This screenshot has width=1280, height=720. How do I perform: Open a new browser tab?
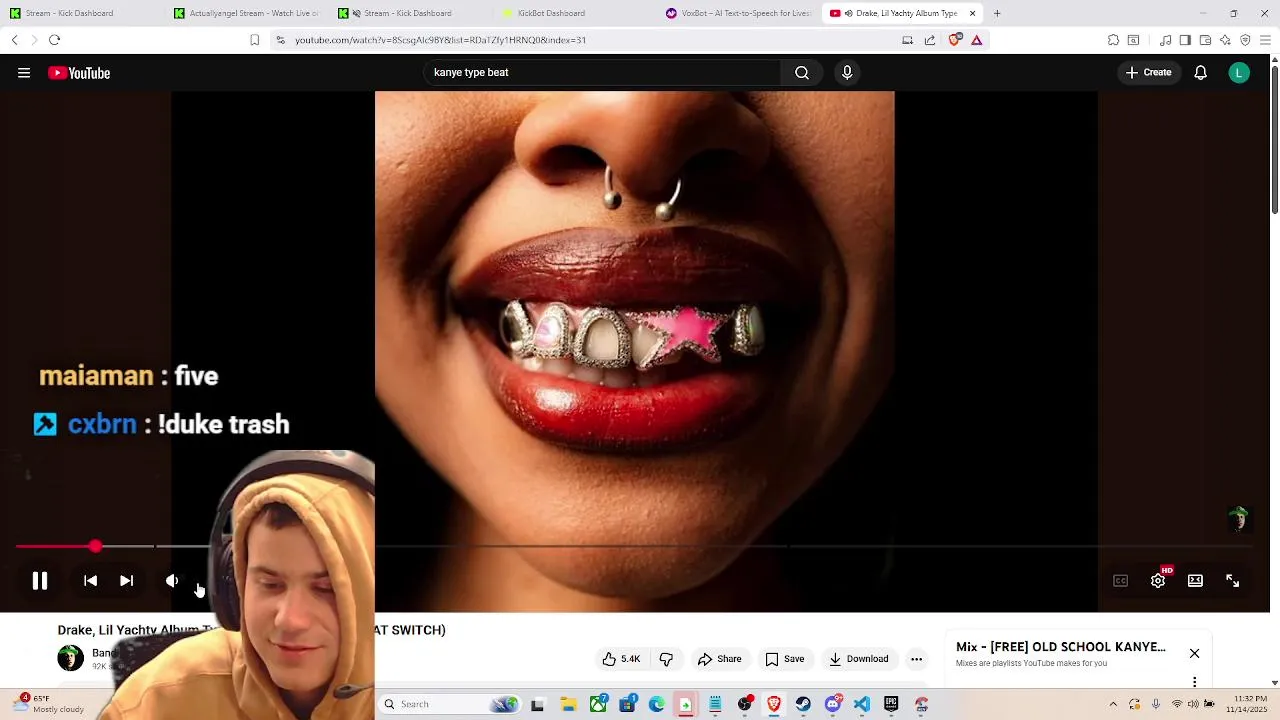997,13
